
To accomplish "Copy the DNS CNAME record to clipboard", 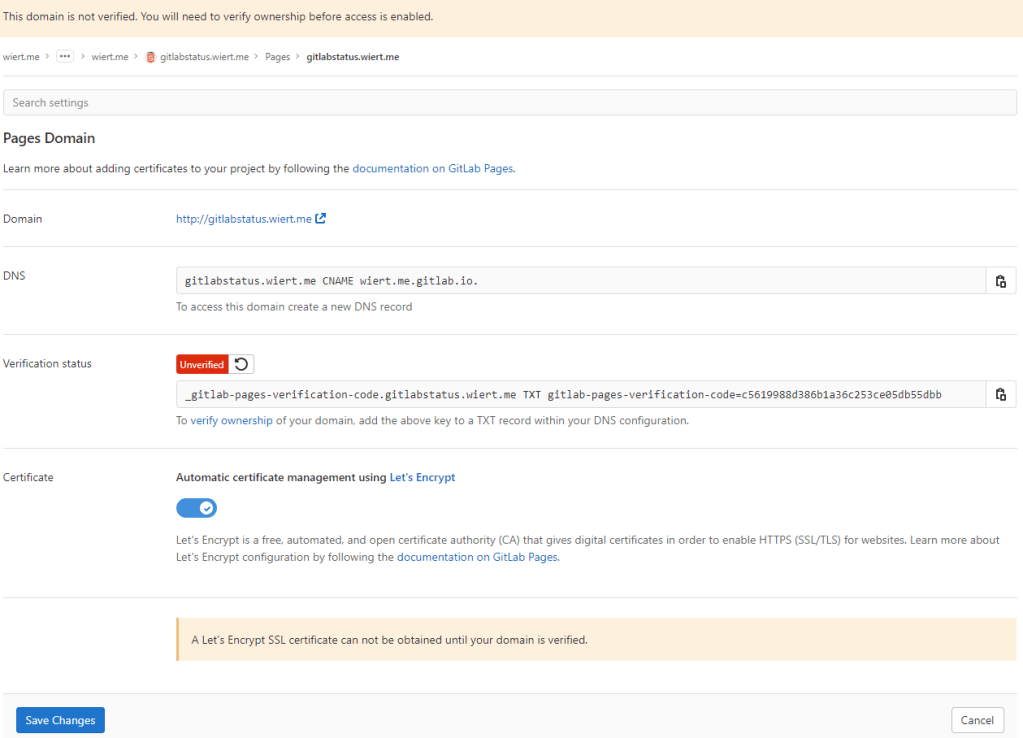I will [x=1000, y=280].
